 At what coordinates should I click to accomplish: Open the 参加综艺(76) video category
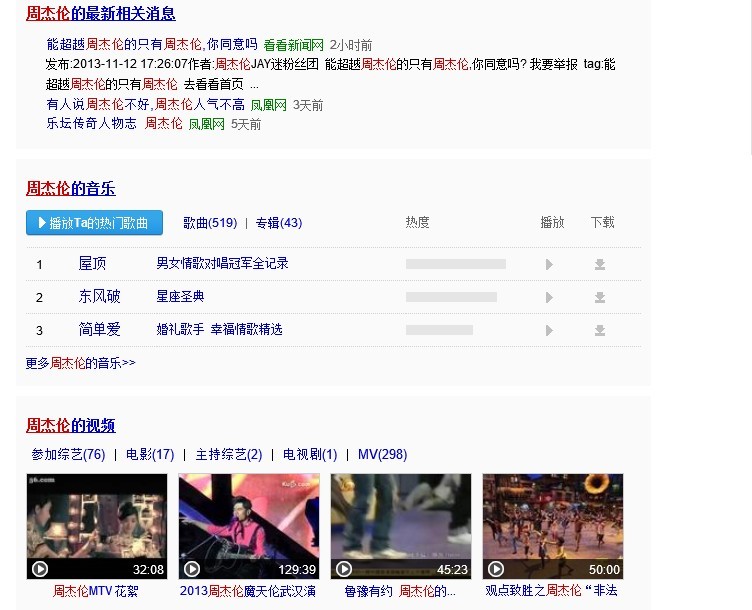[68, 454]
